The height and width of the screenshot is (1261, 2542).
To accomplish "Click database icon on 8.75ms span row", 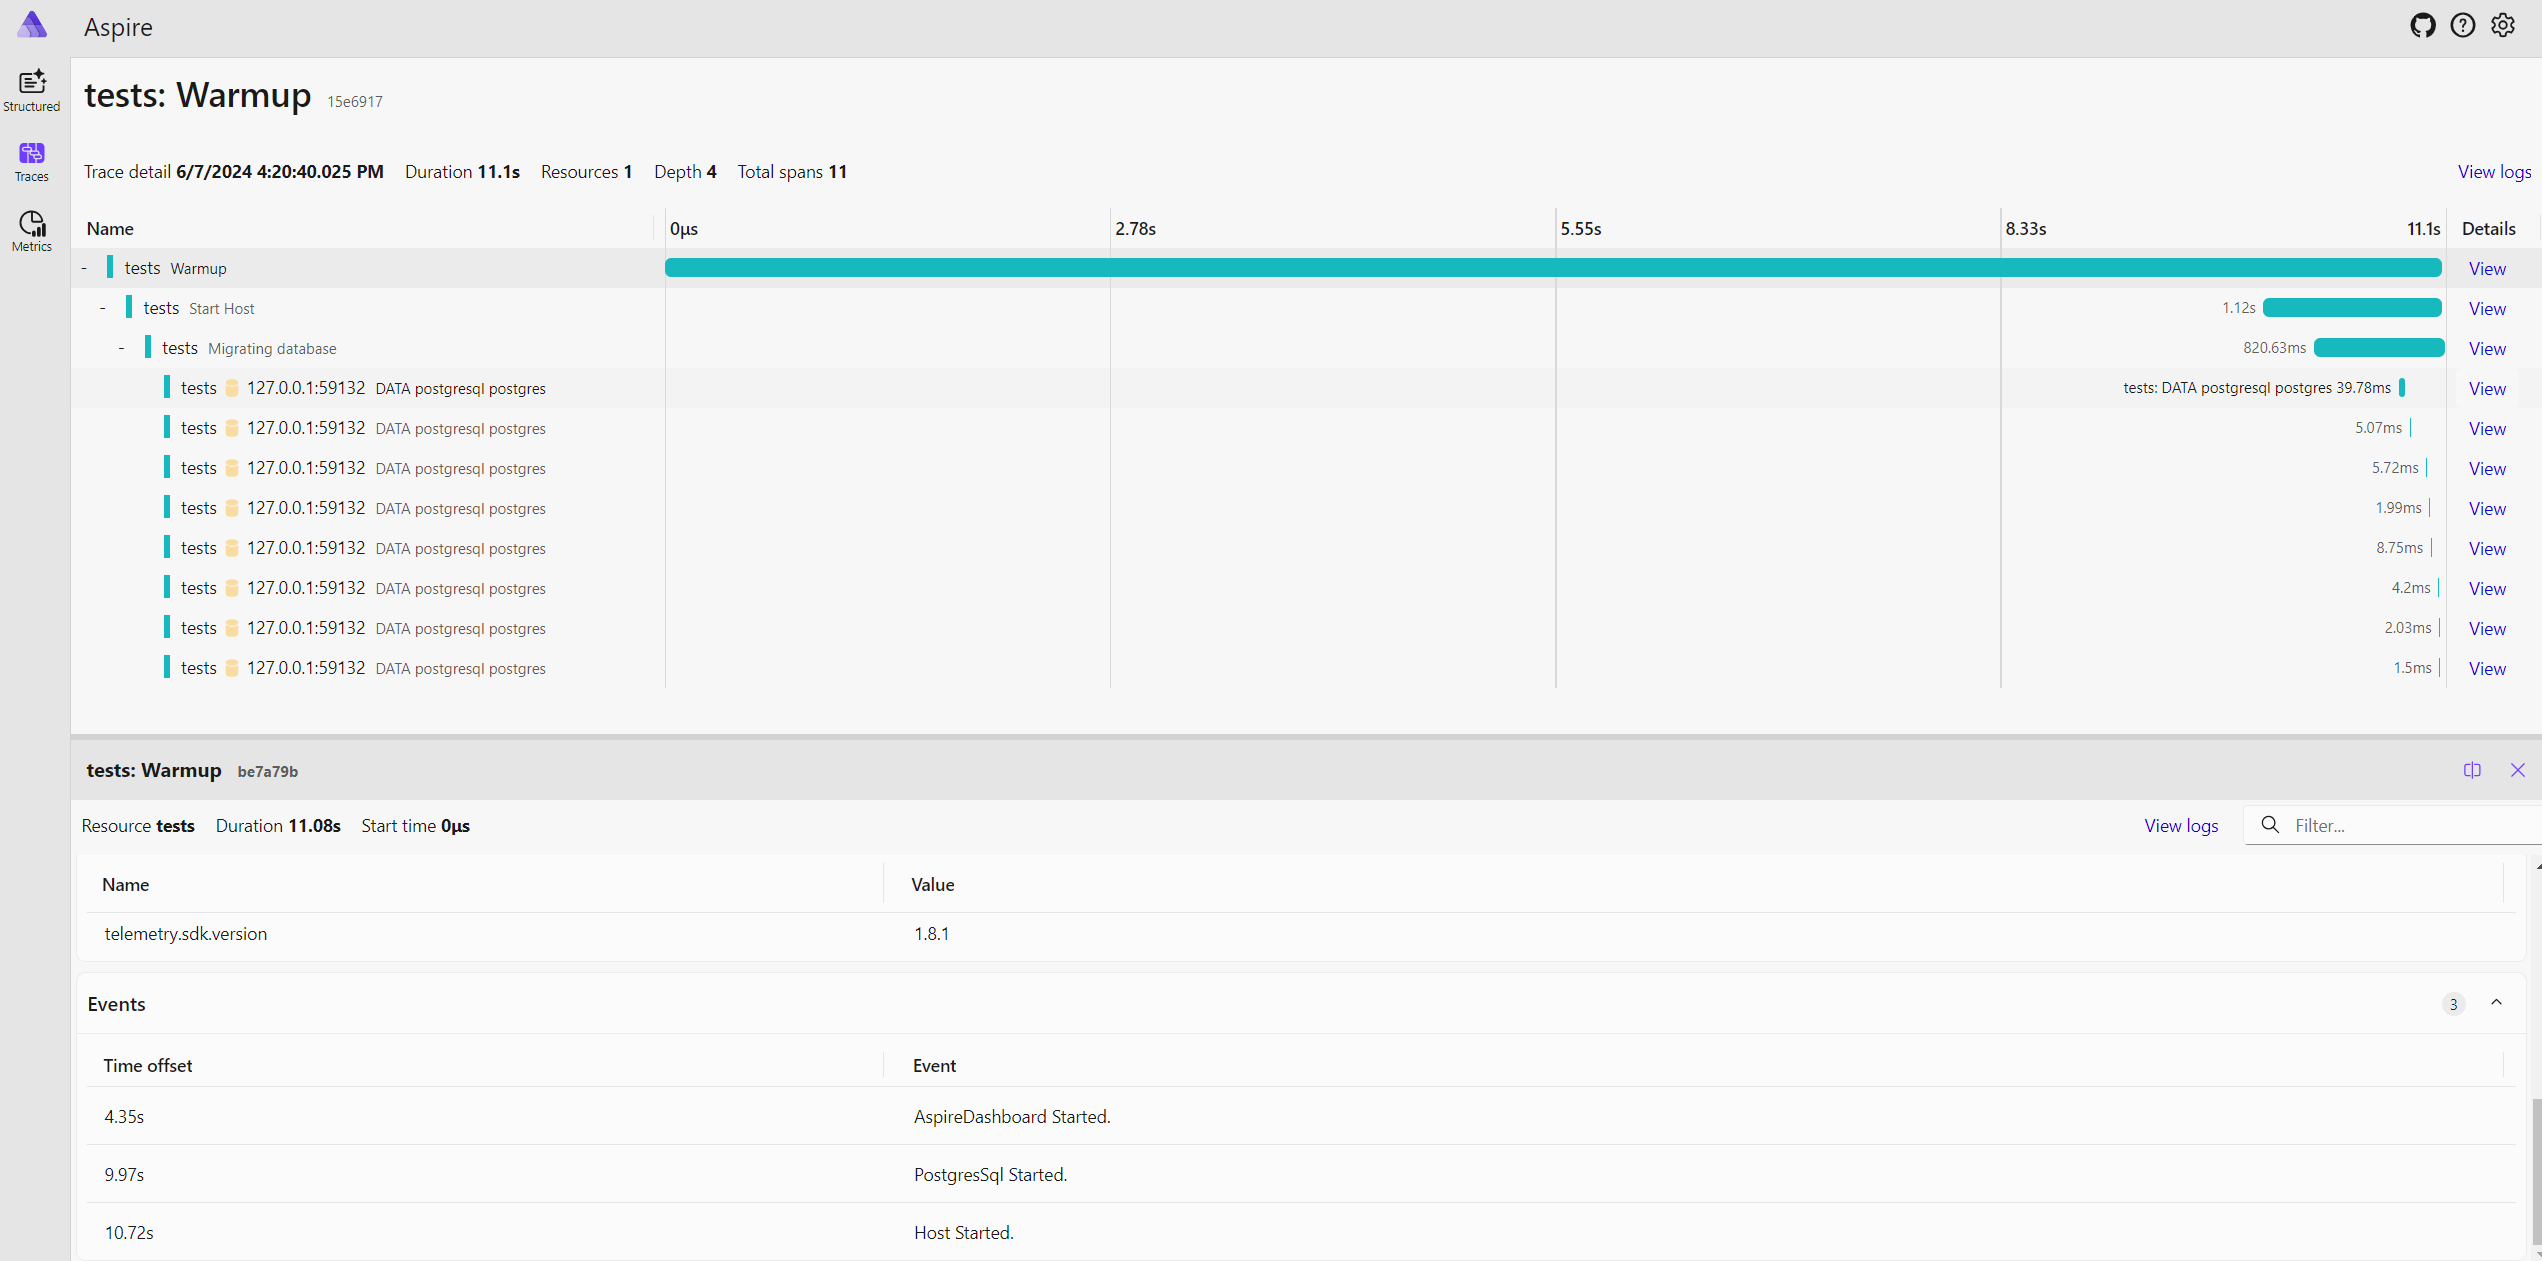I will click(x=232, y=548).
